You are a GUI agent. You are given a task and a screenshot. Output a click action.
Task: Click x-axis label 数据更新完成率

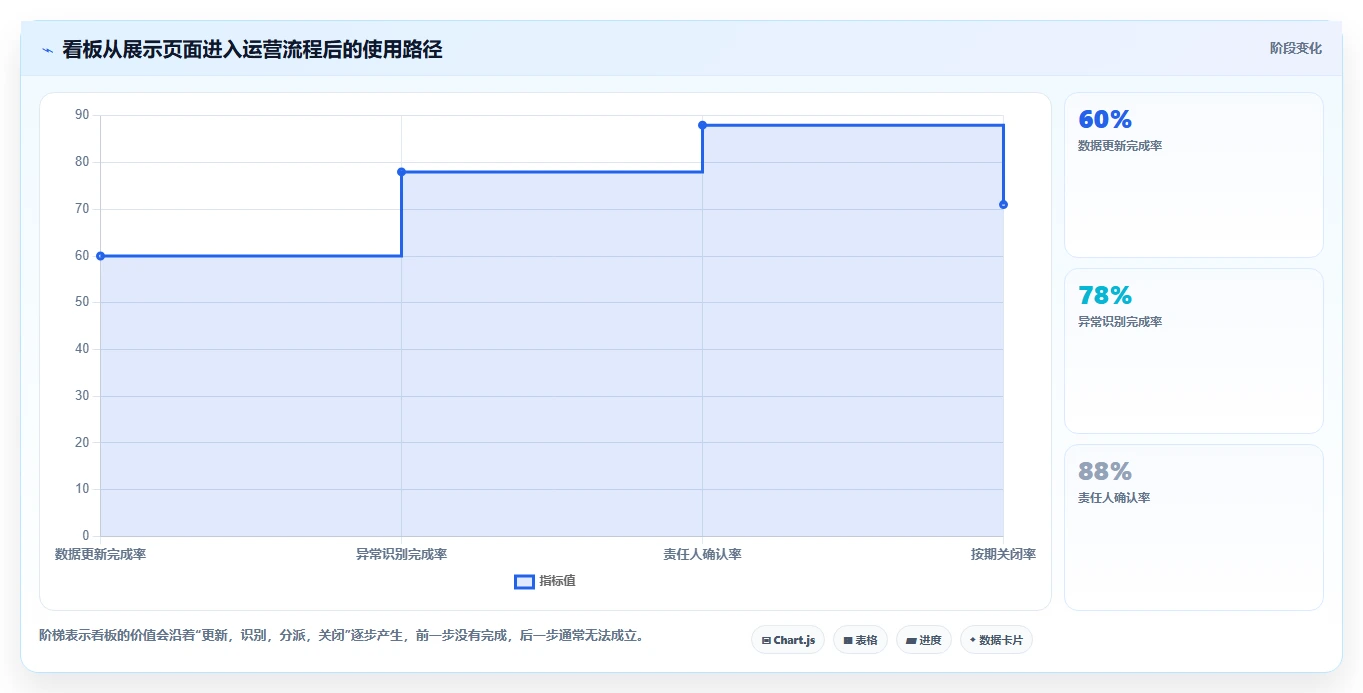(x=100, y=554)
